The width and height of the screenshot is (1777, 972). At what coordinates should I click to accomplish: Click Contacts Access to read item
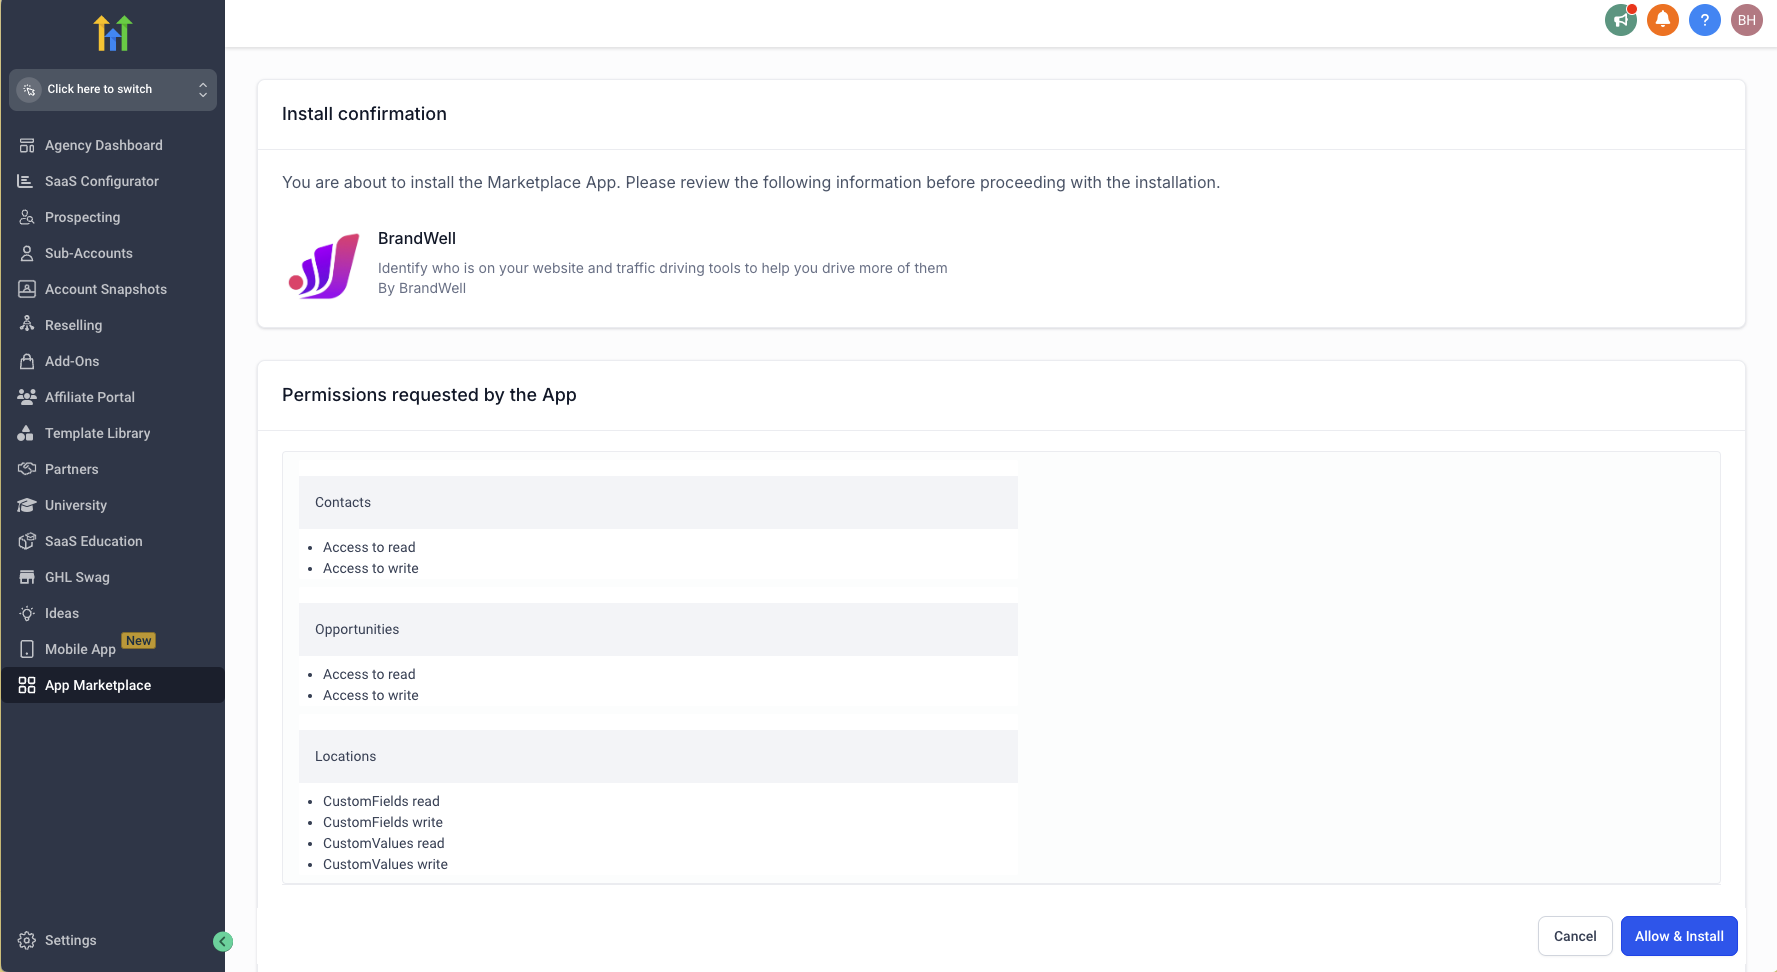click(x=369, y=547)
